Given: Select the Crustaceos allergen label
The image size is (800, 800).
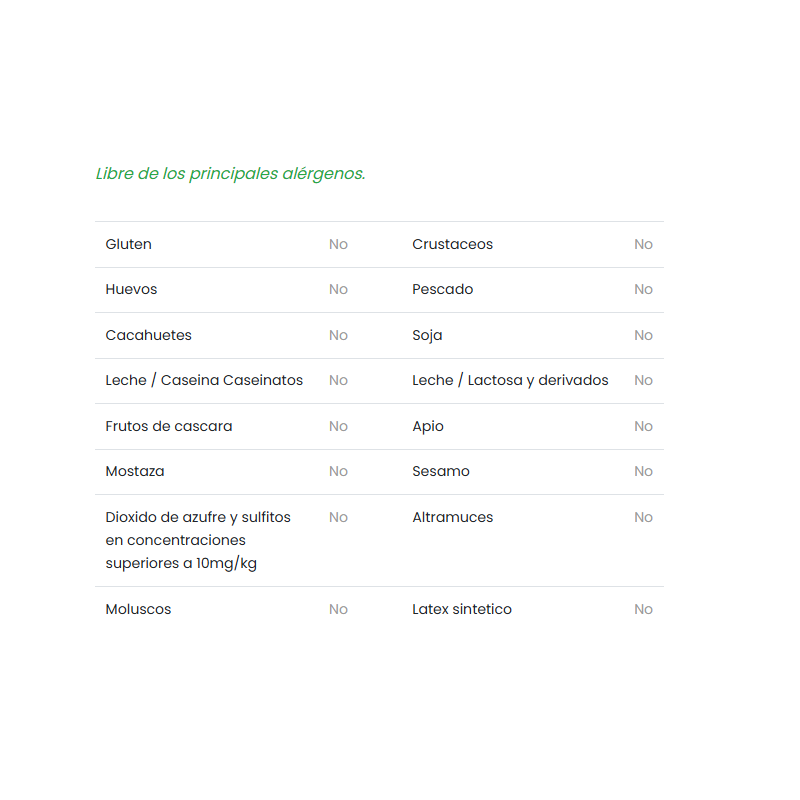Looking at the screenshot, I should point(452,244).
